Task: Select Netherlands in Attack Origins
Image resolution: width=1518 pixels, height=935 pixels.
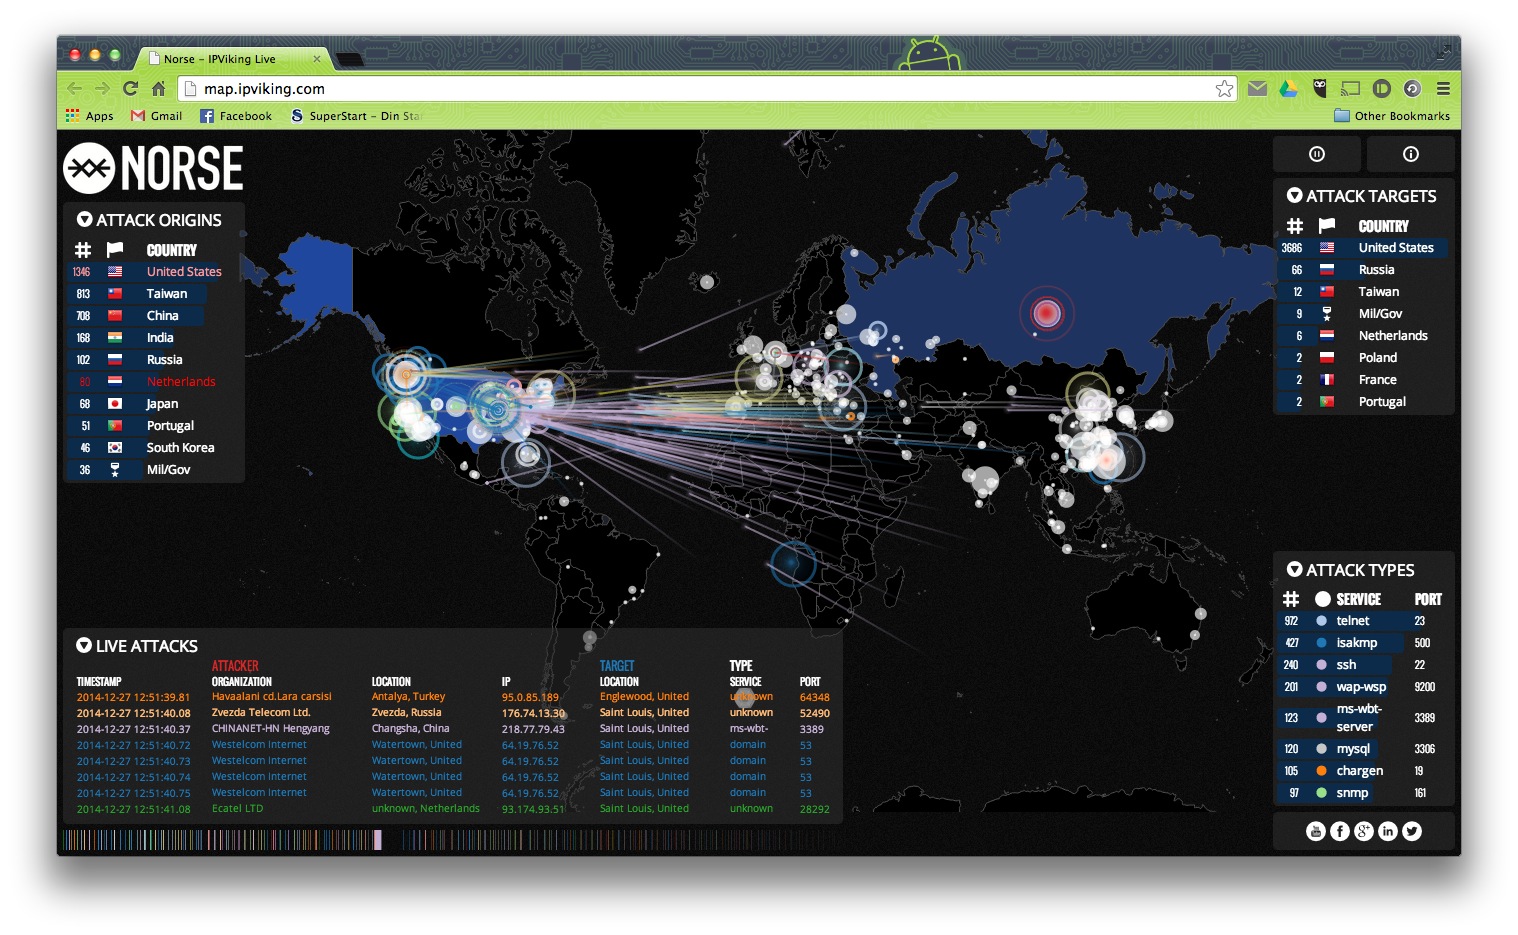Action: click(155, 382)
